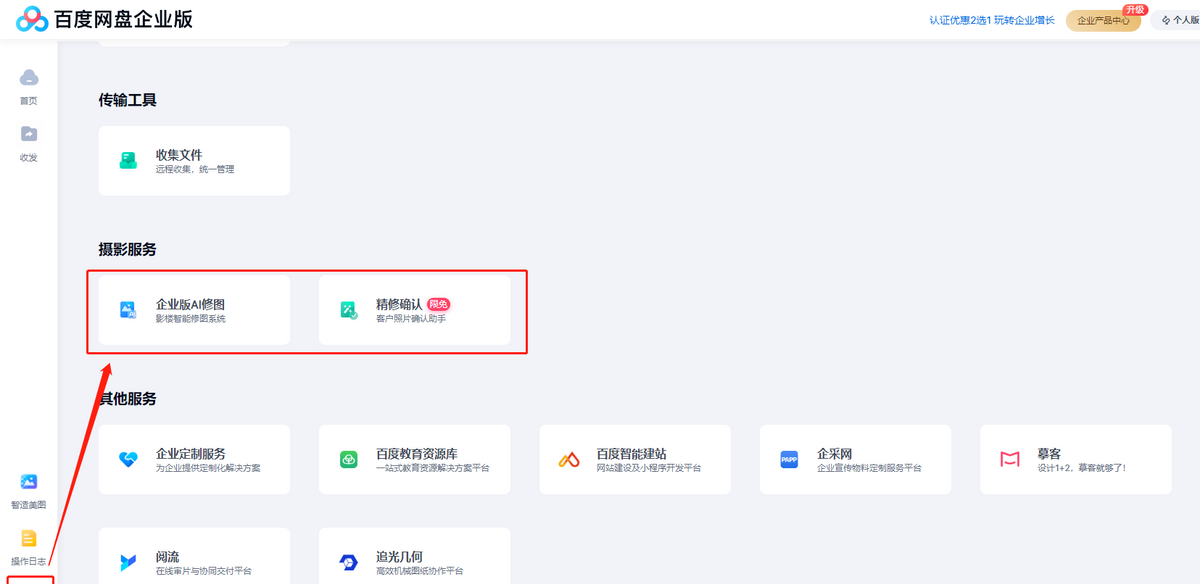Click the 收集文件 card title text
1200x584 pixels.
pos(179,155)
